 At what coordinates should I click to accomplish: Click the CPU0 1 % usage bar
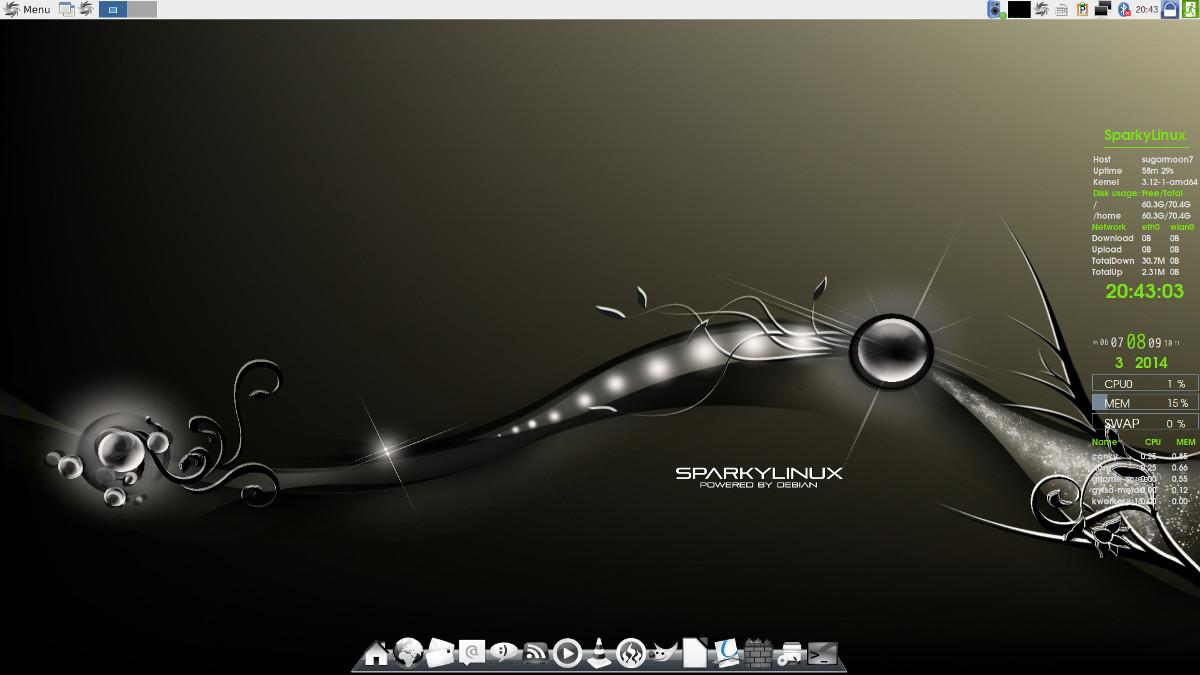point(1145,383)
